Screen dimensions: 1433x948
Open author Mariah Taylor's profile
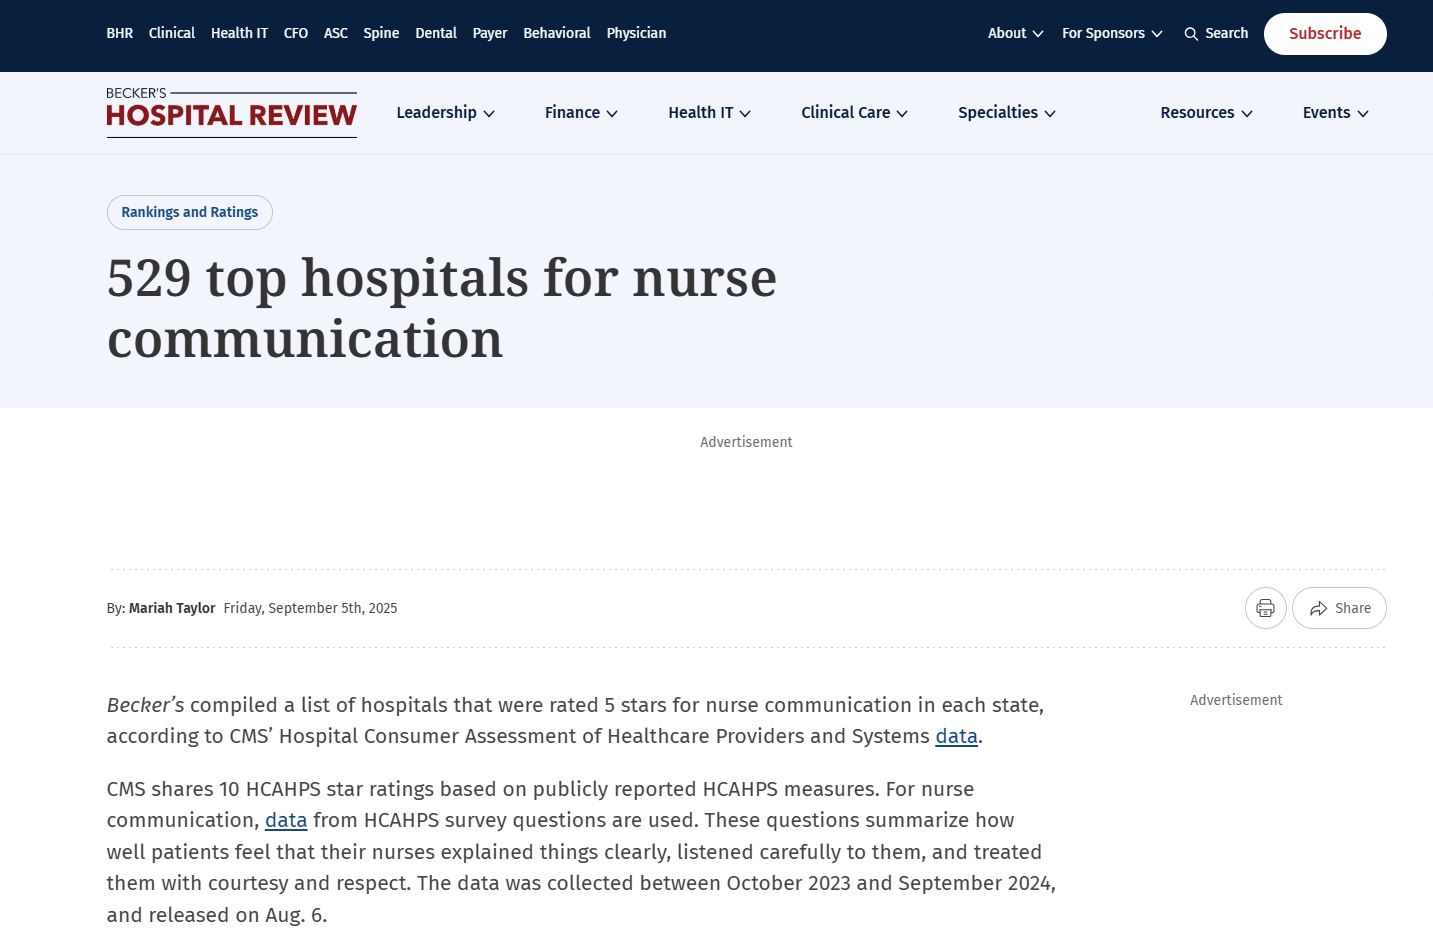coord(172,608)
